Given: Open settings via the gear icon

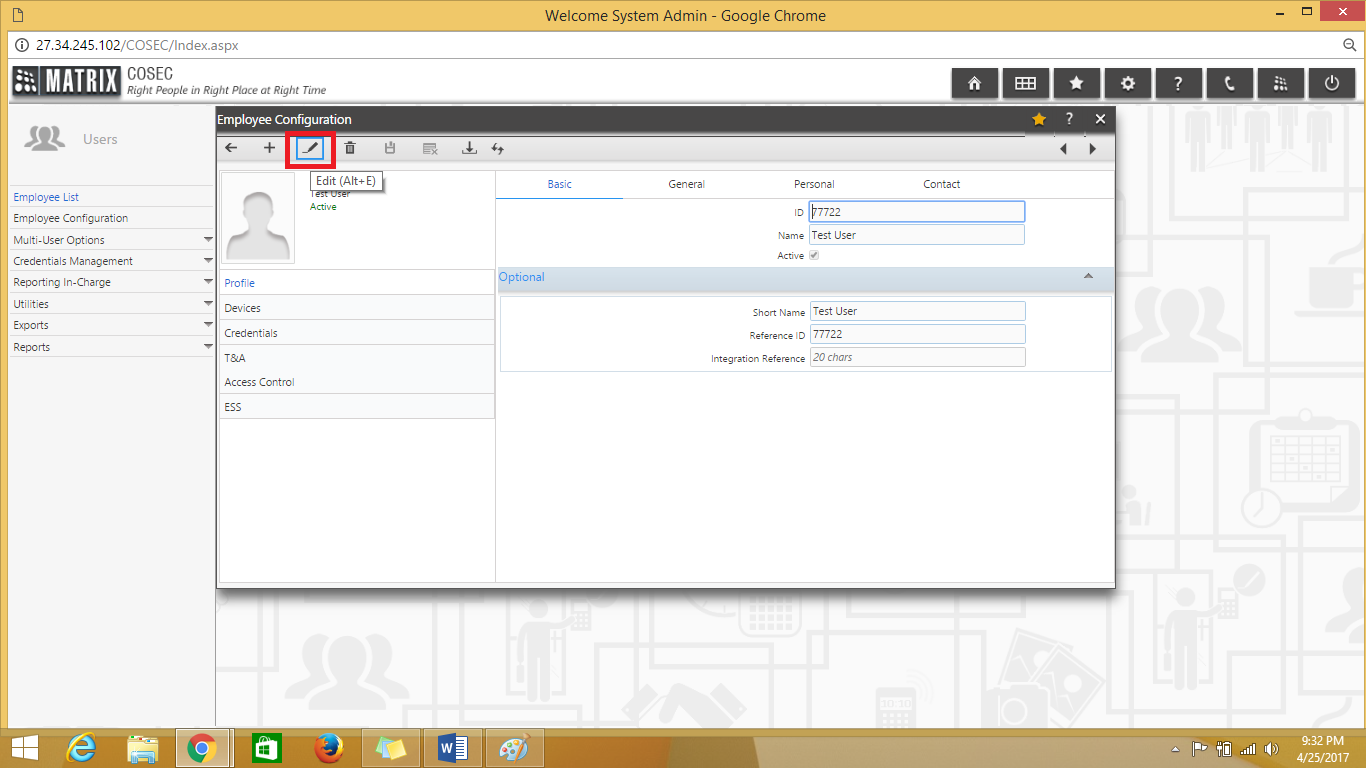Looking at the screenshot, I should (1128, 83).
